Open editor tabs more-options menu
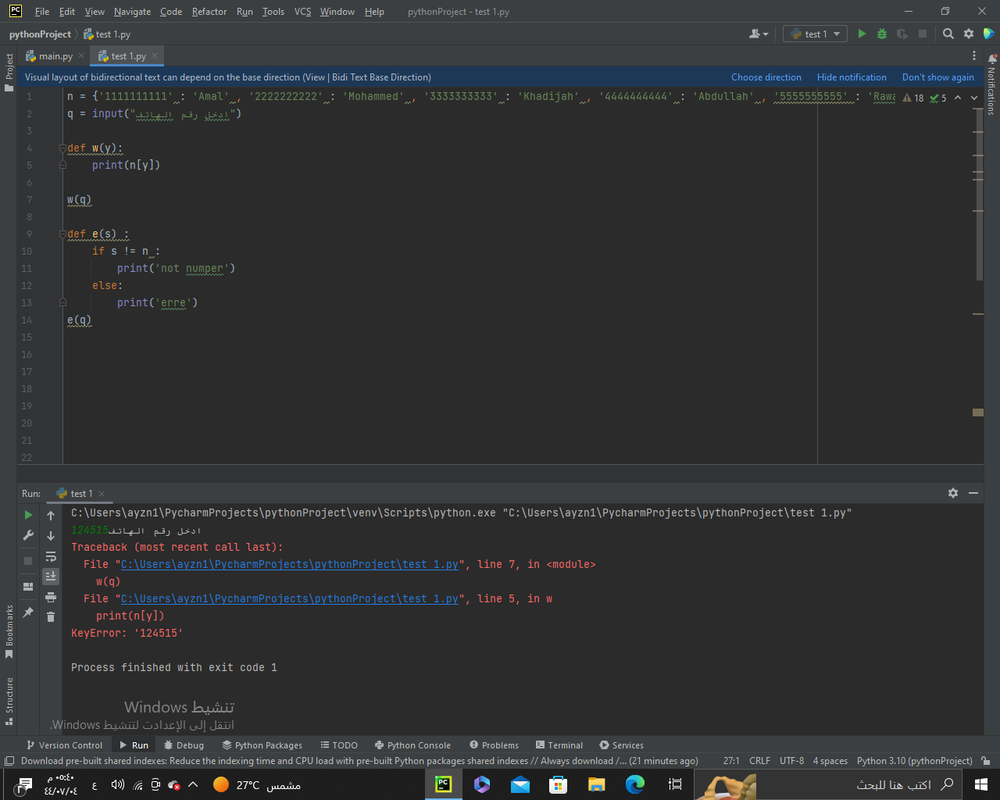The height and width of the screenshot is (800, 1000). click(x=974, y=56)
